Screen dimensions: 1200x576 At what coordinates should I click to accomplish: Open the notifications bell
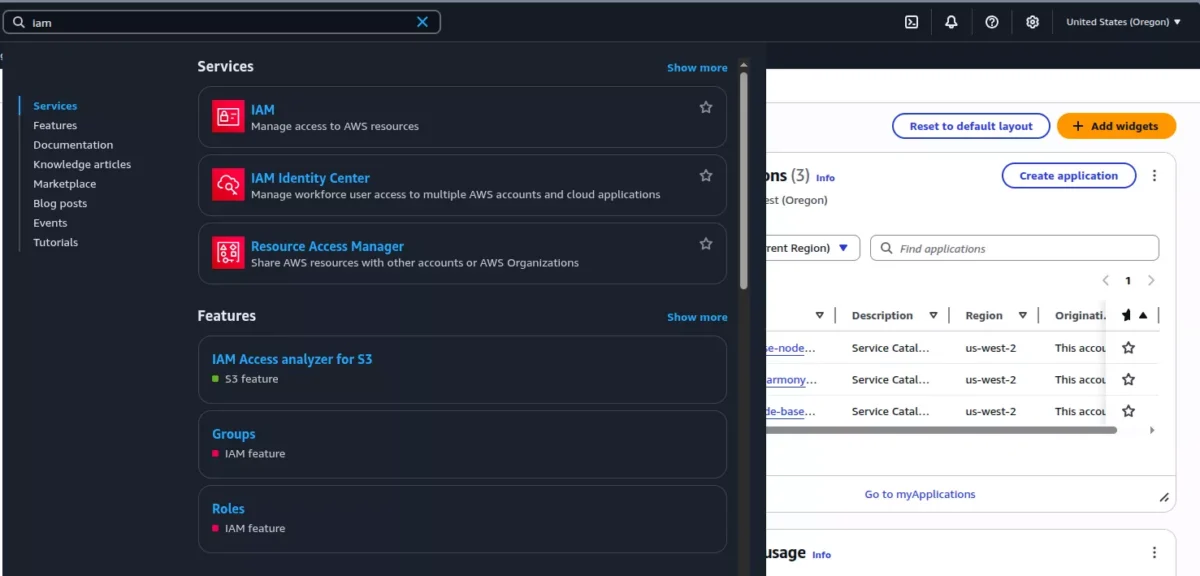951,22
